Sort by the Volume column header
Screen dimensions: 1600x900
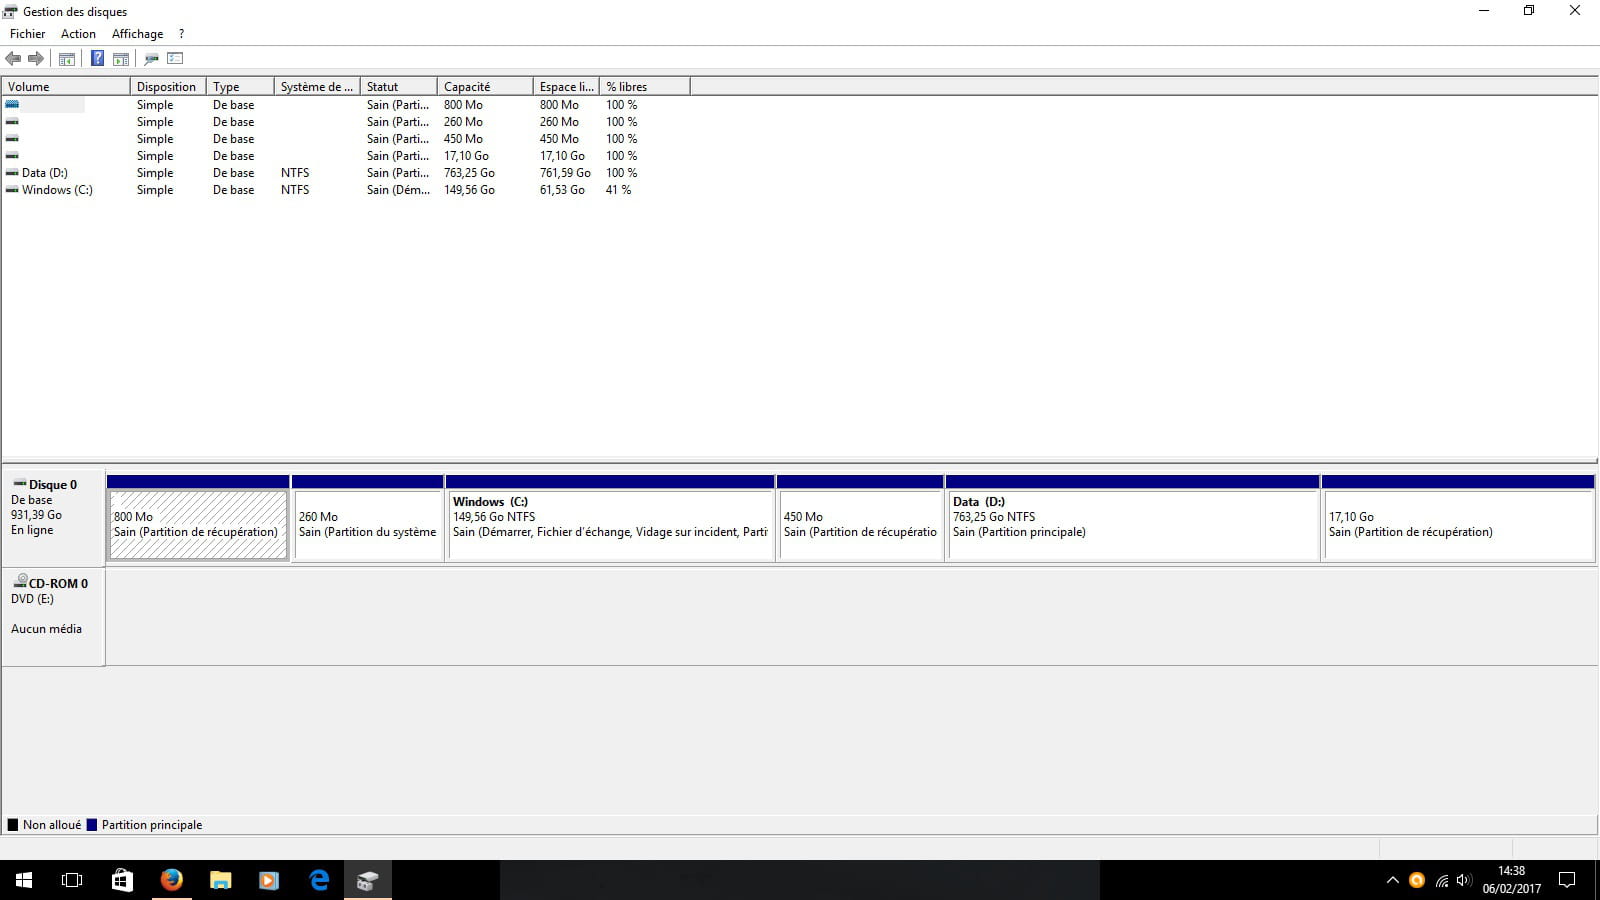tap(66, 87)
